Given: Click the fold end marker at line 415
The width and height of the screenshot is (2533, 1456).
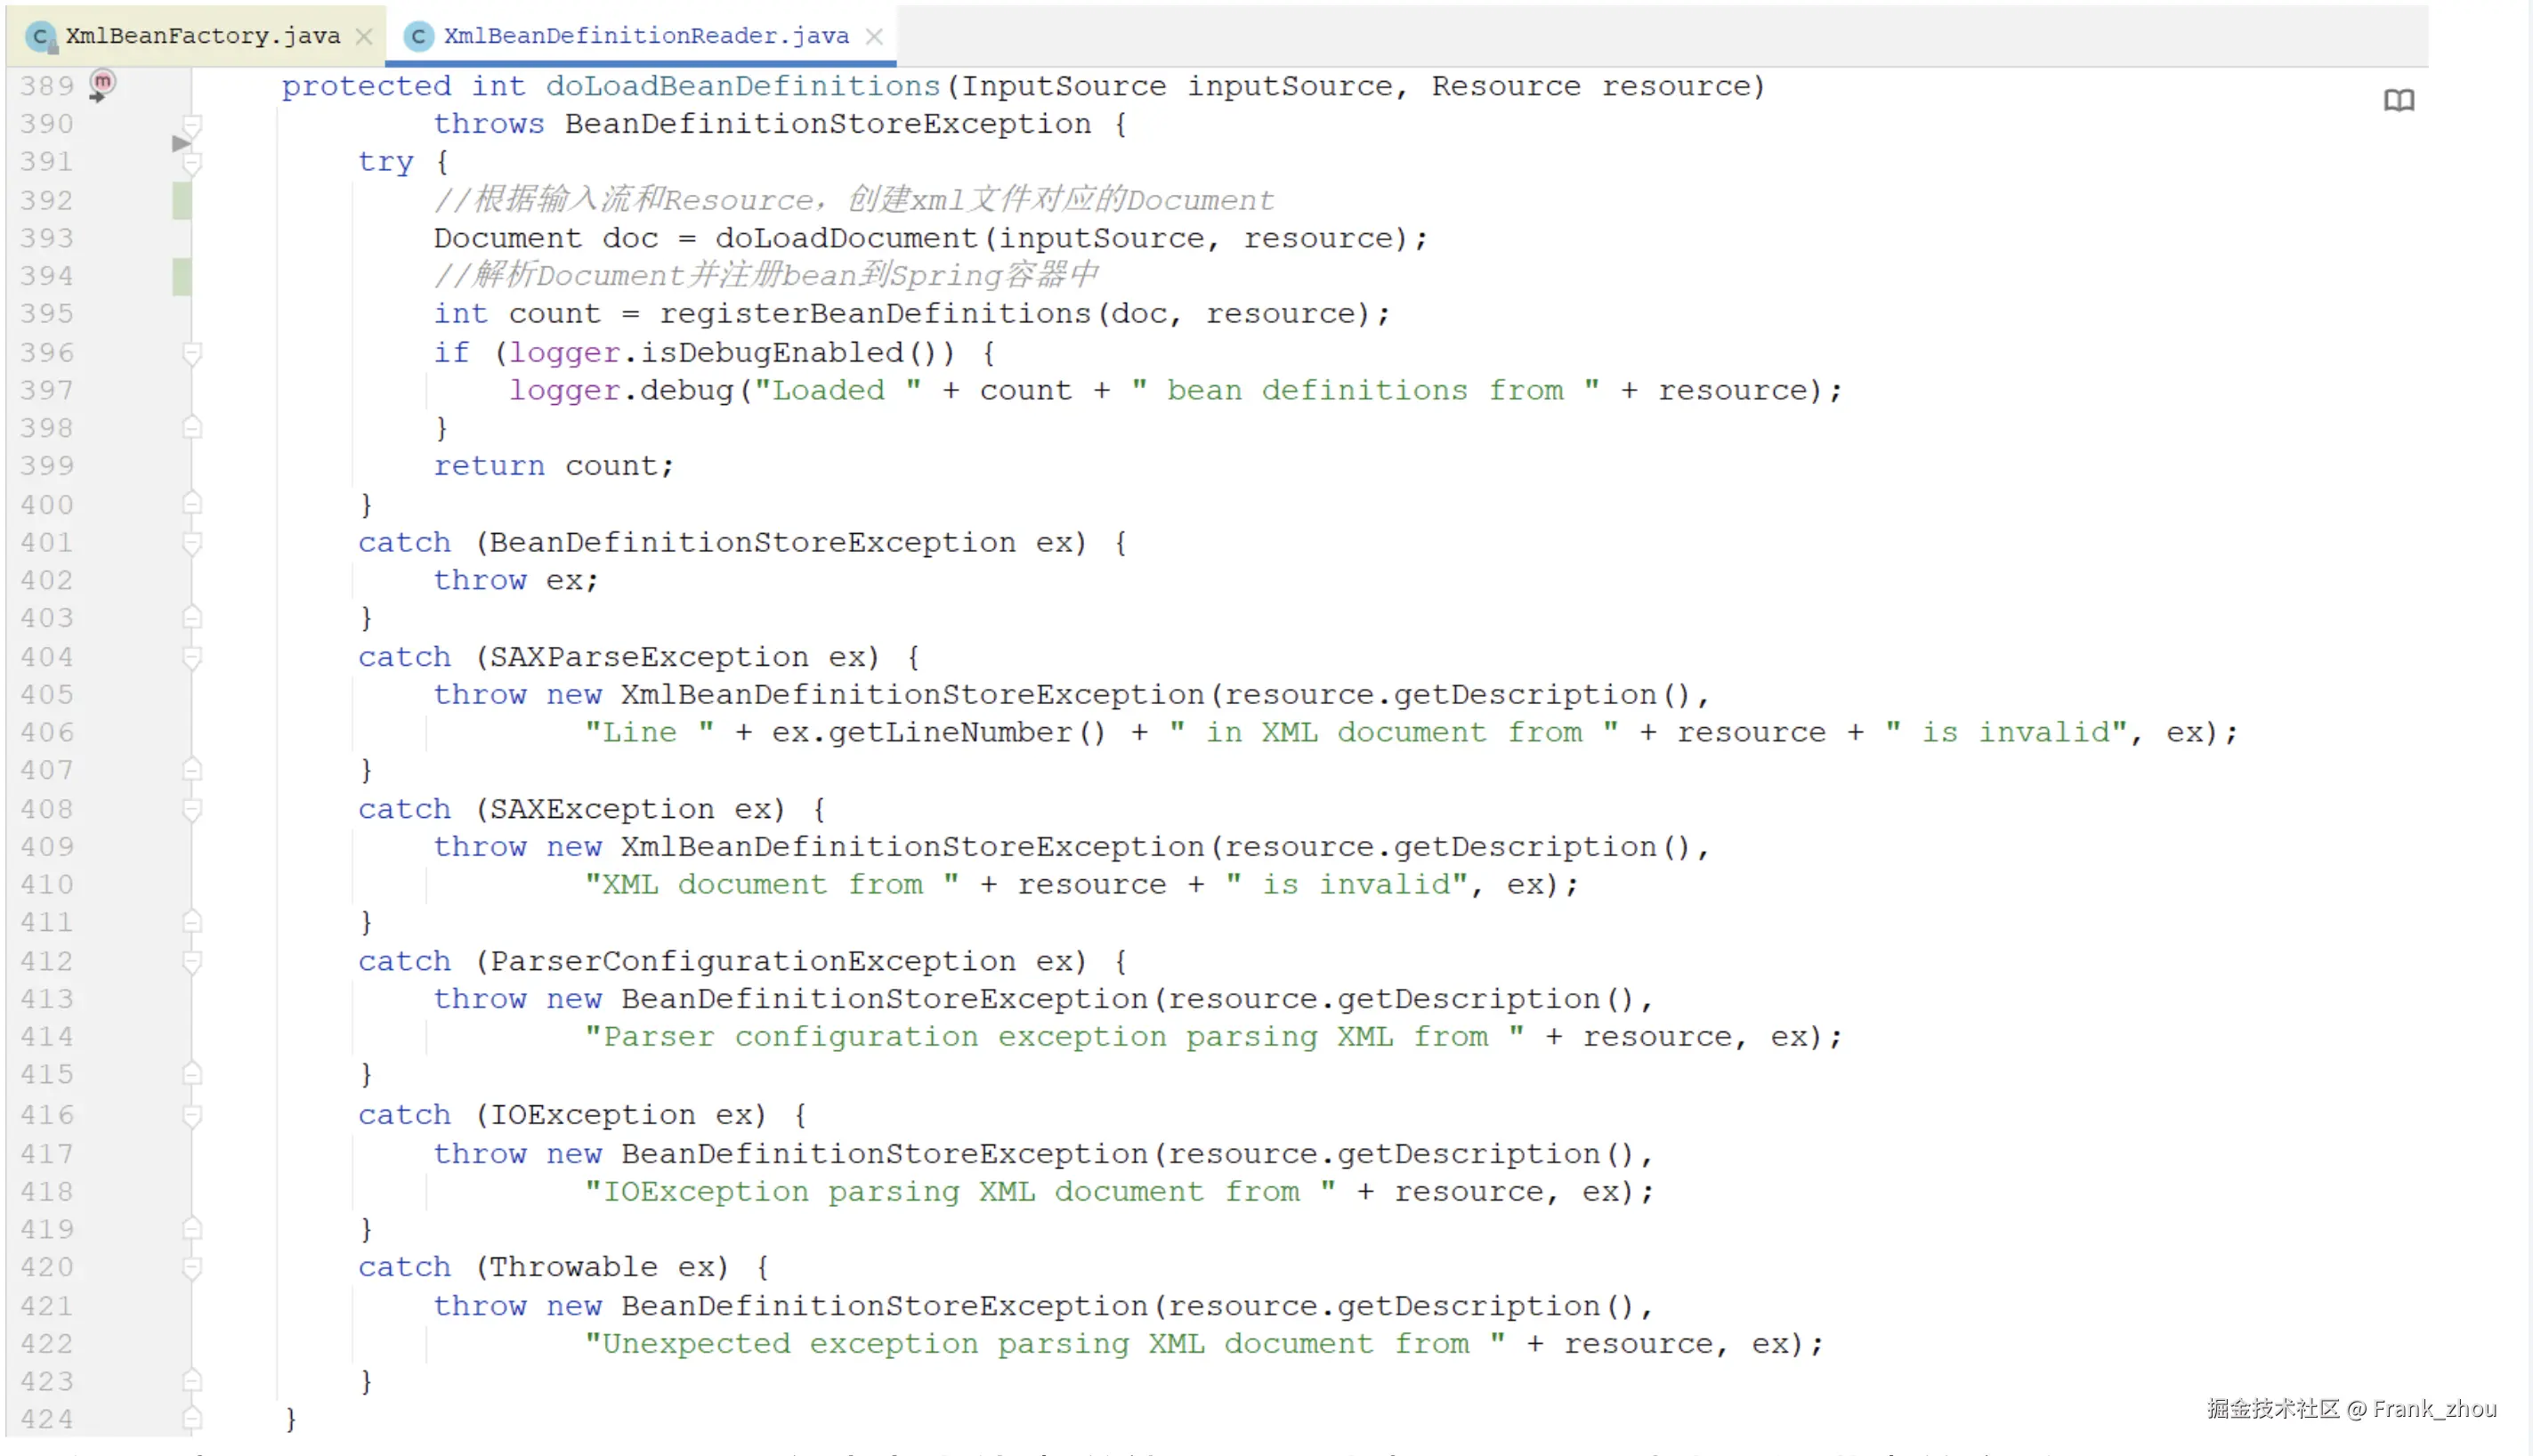Looking at the screenshot, I should [x=193, y=1074].
